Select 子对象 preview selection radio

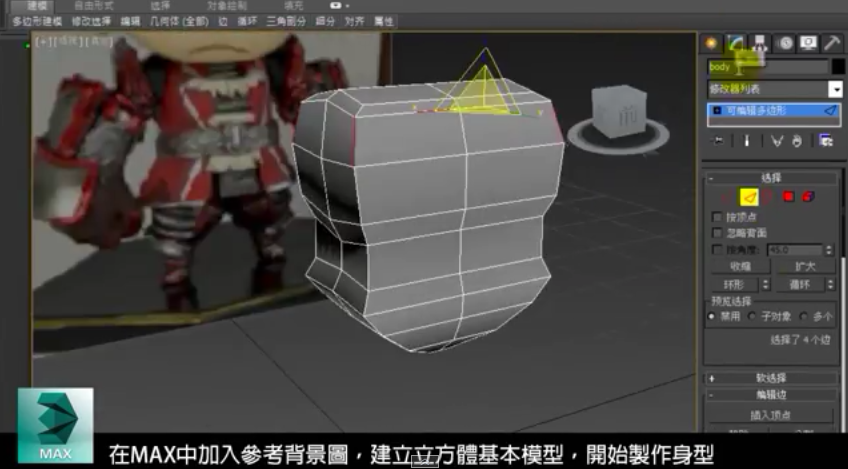[752, 316]
